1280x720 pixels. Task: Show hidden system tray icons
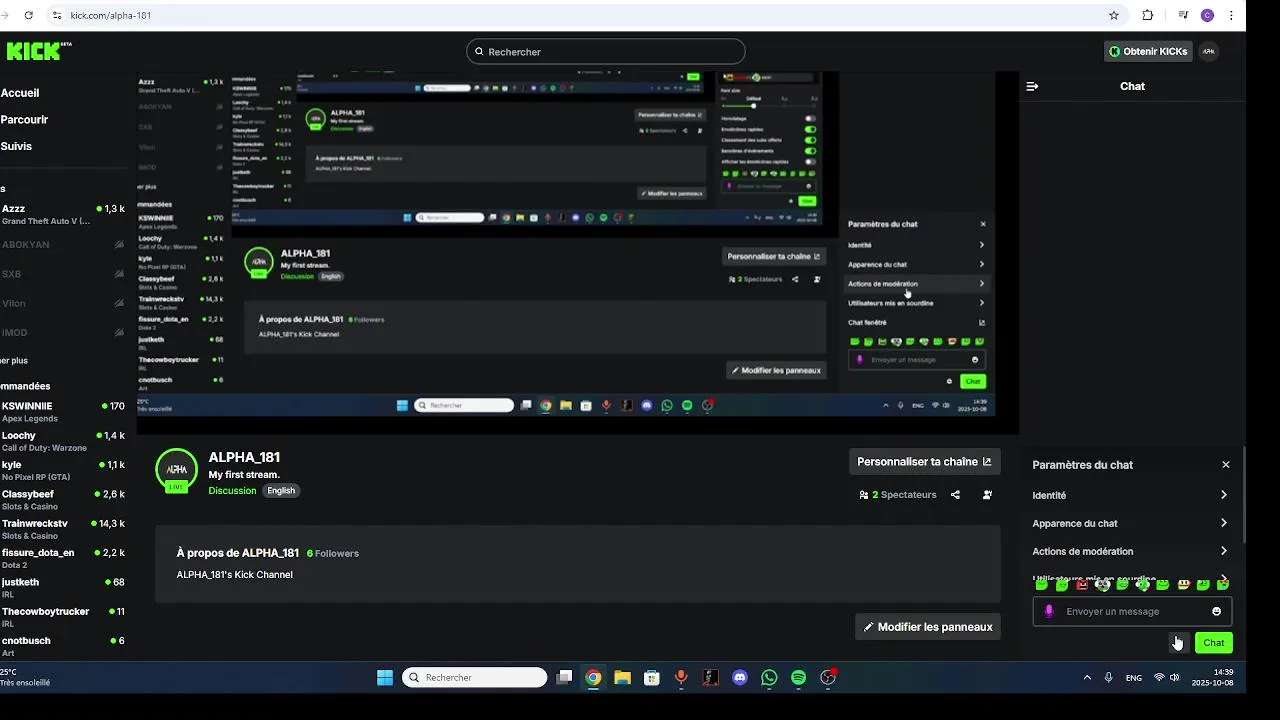1087,677
